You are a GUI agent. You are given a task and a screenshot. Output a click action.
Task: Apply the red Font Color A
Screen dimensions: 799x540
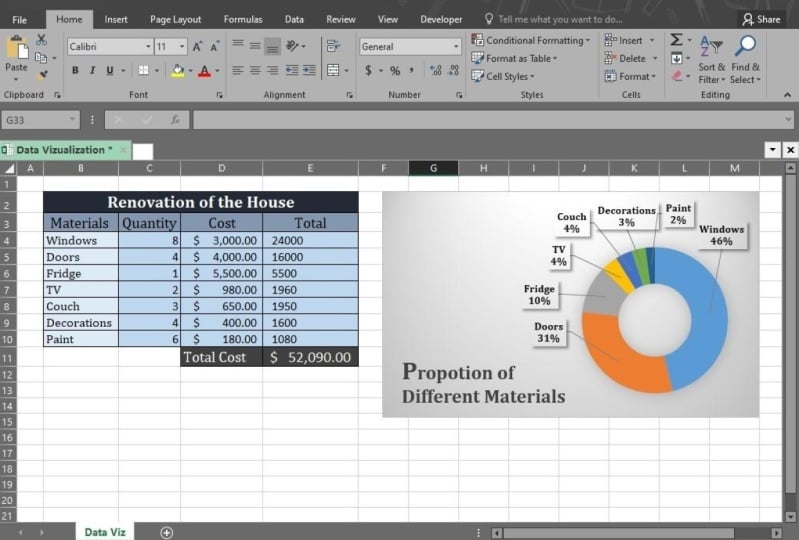pos(204,70)
